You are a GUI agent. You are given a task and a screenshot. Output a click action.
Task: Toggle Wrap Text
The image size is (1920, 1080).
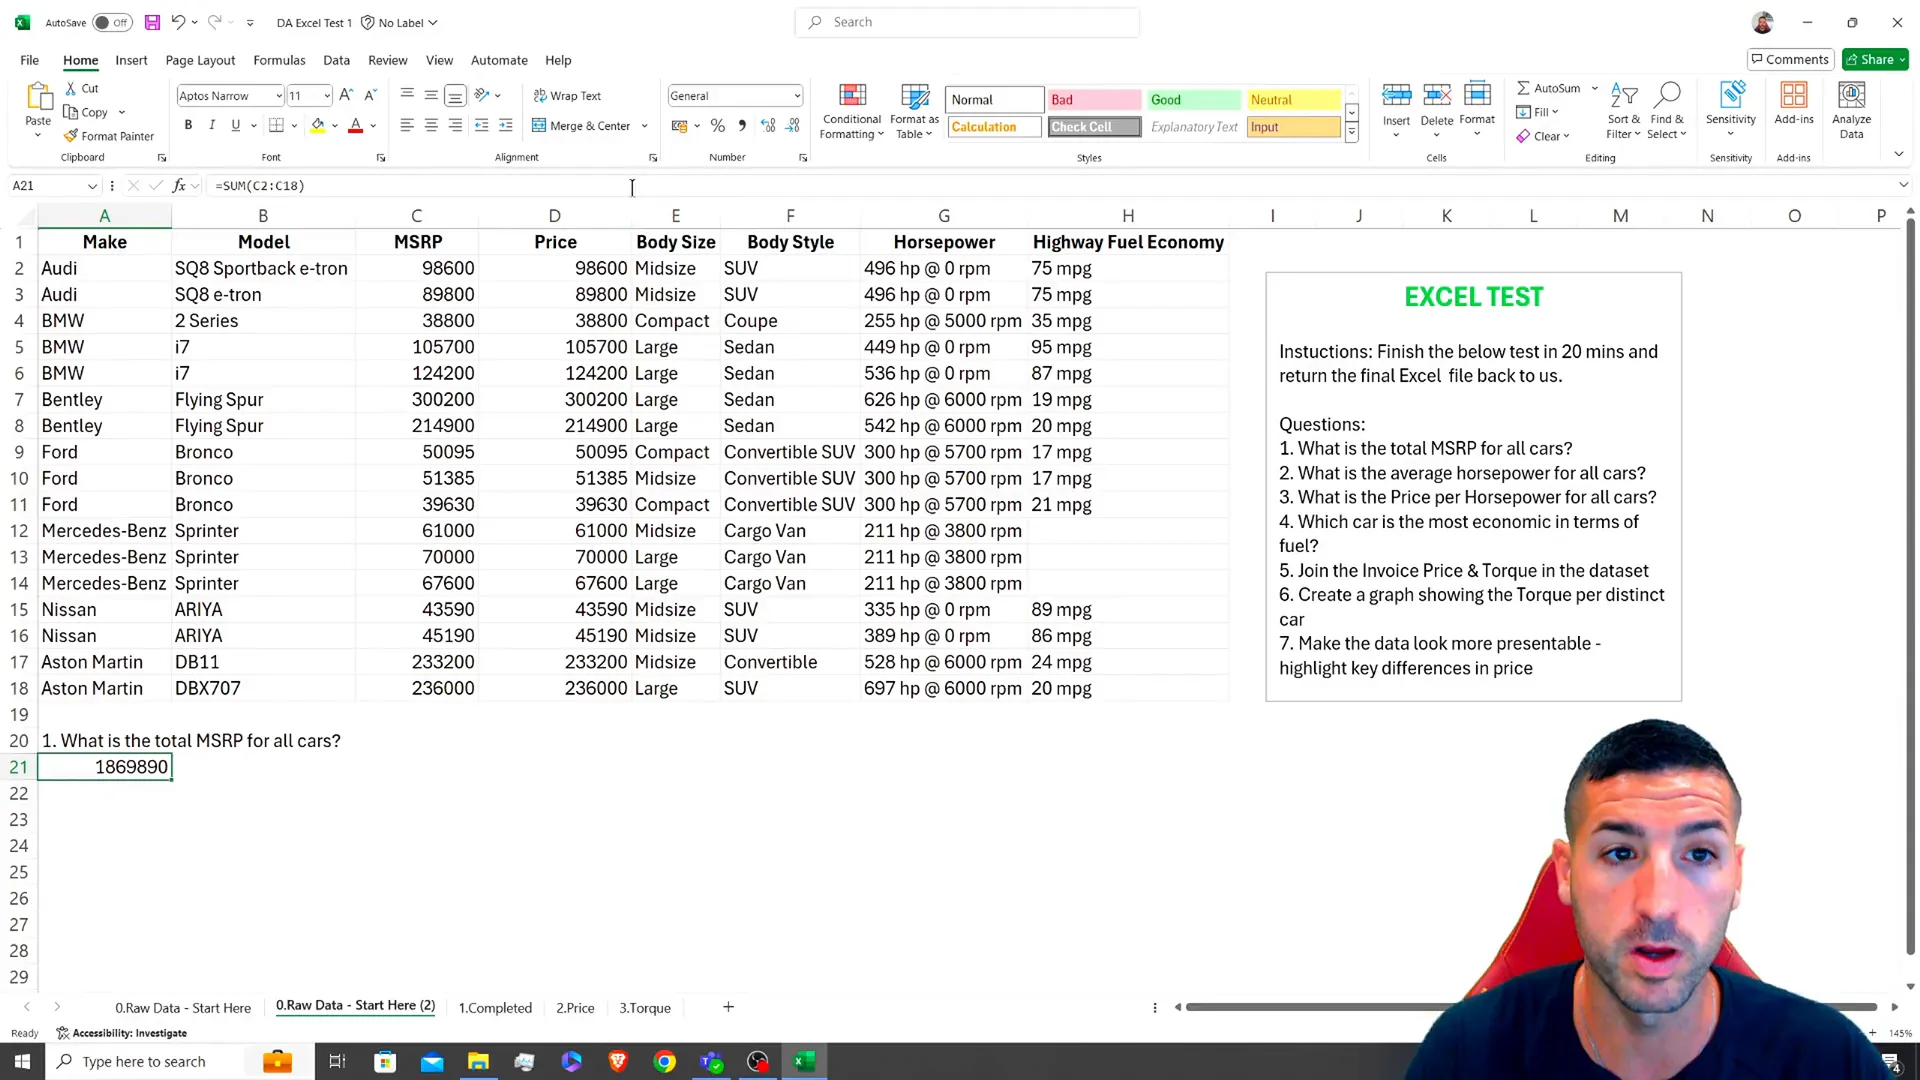567,95
